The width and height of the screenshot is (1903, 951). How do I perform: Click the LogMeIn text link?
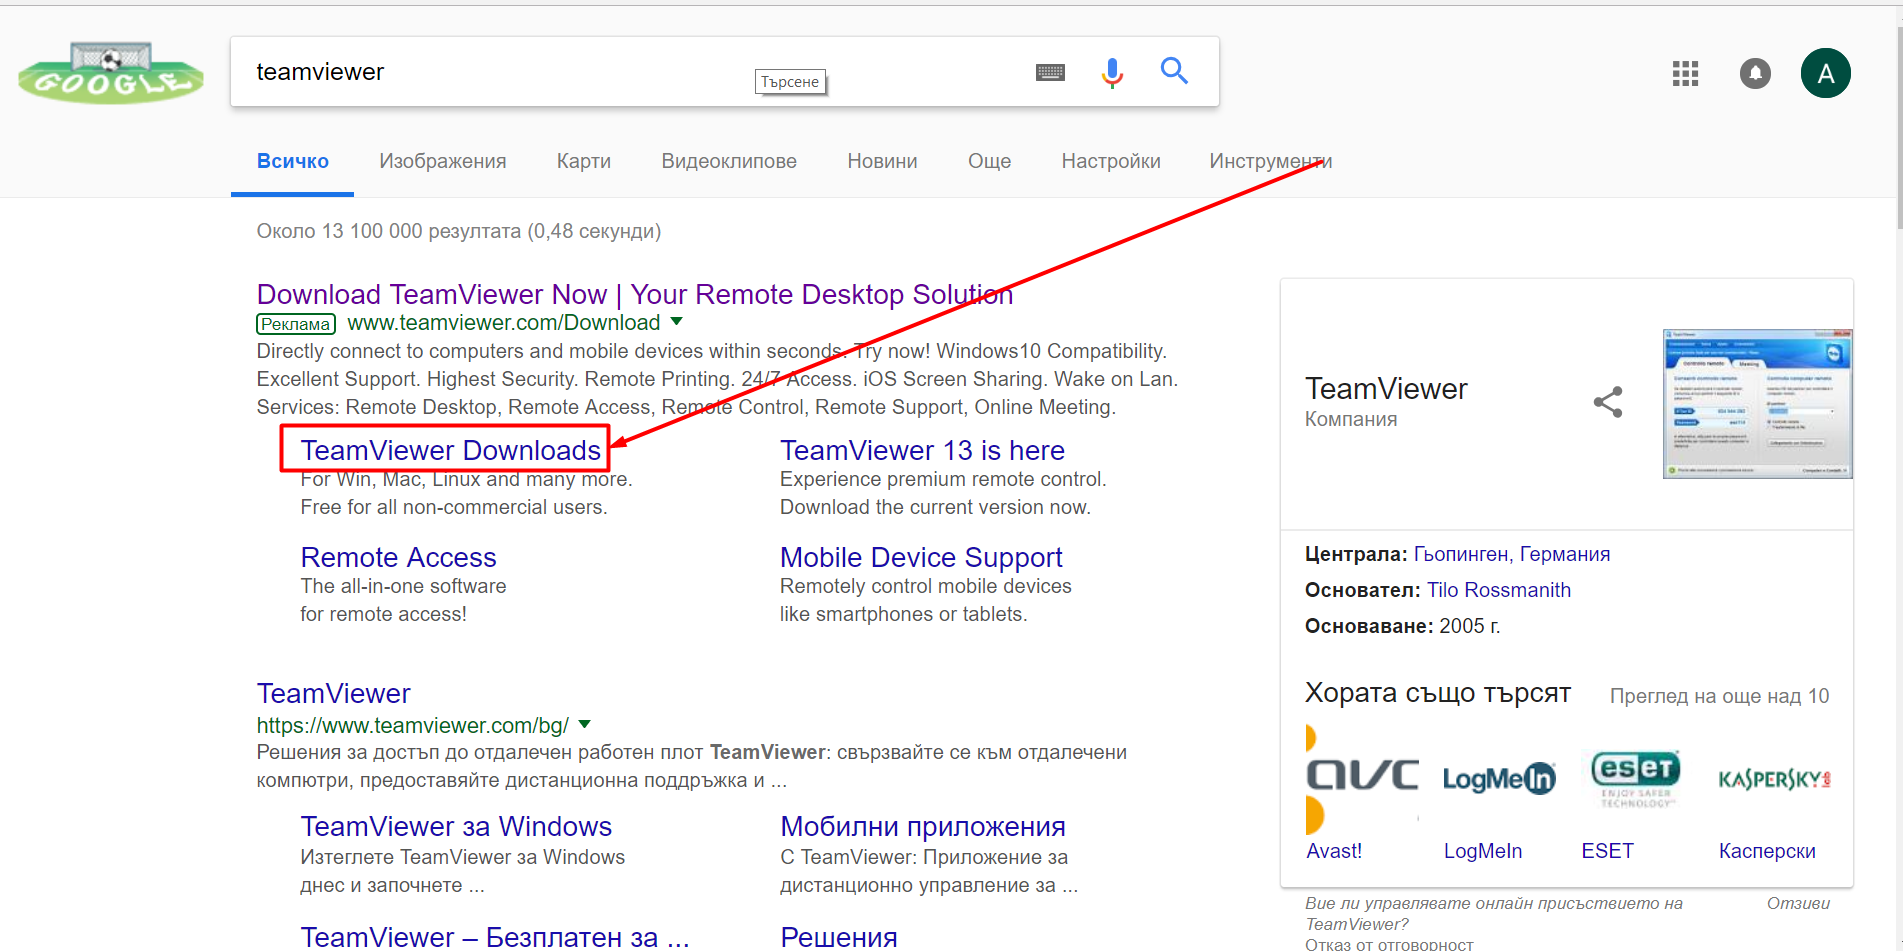click(x=1482, y=851)
